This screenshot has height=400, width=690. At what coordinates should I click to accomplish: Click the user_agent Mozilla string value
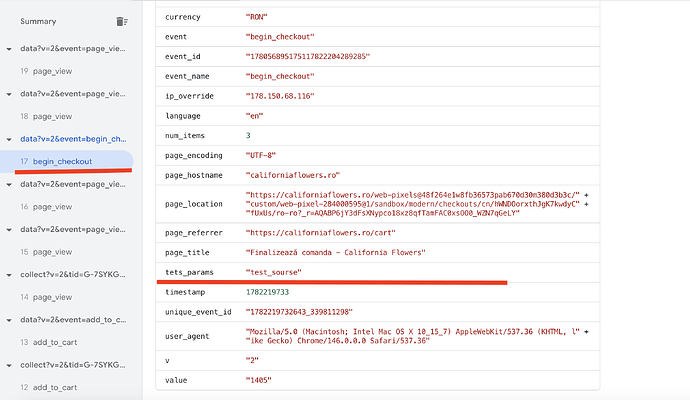pyautogui.click(x=417, y=336)
